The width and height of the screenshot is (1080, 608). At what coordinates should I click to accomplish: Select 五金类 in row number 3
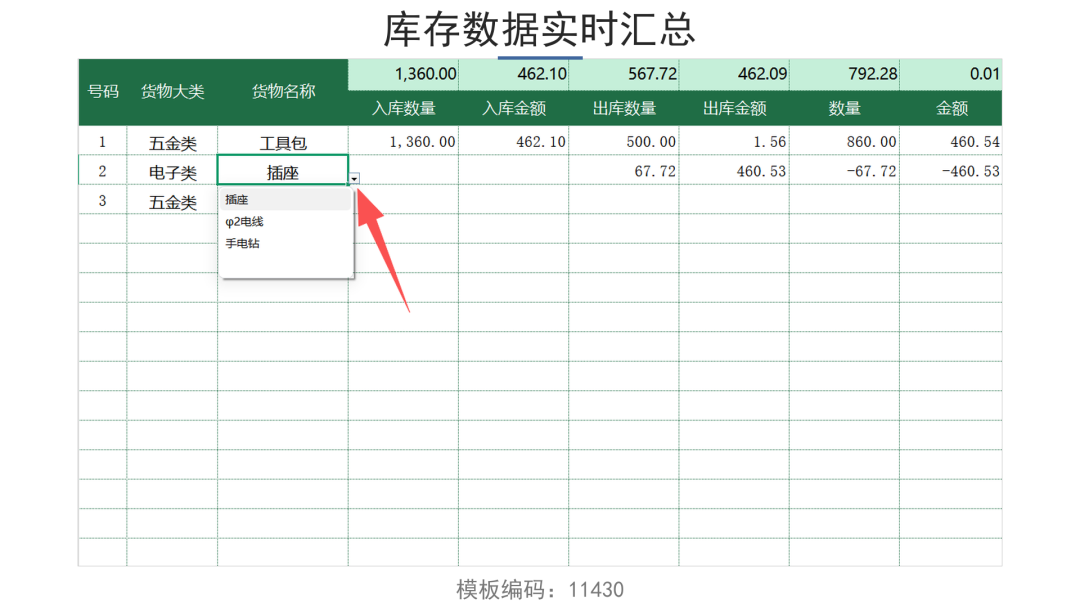tap(172, 200)
